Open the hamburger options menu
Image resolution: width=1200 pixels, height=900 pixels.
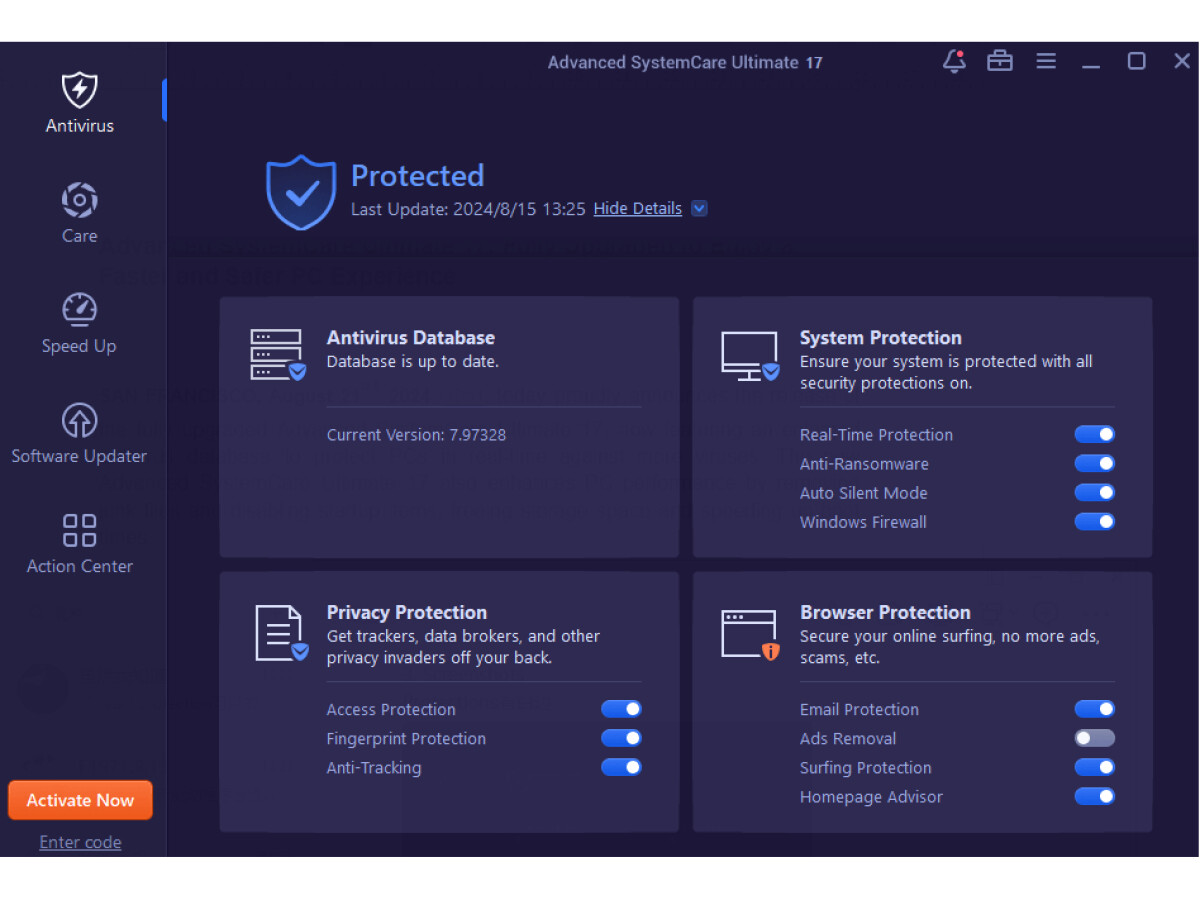[x=1046, y=62]
